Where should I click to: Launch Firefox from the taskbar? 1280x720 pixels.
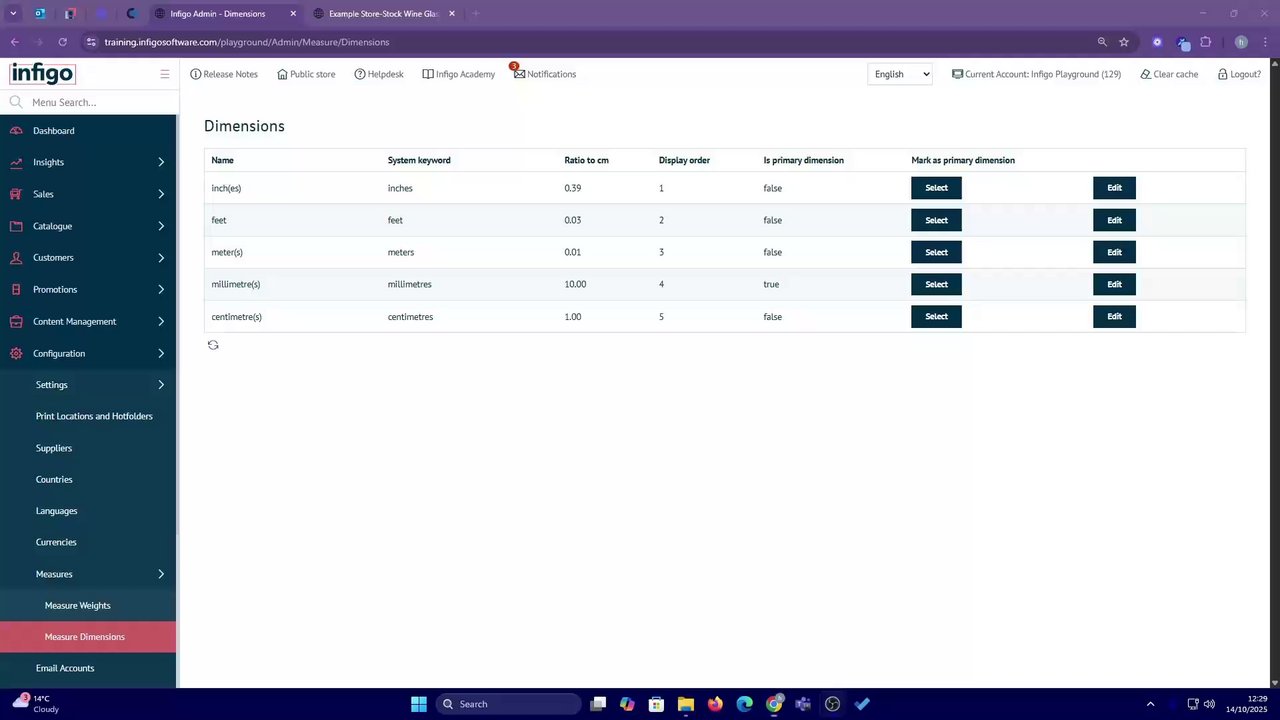pyautogui.click(x=715, y=704)
